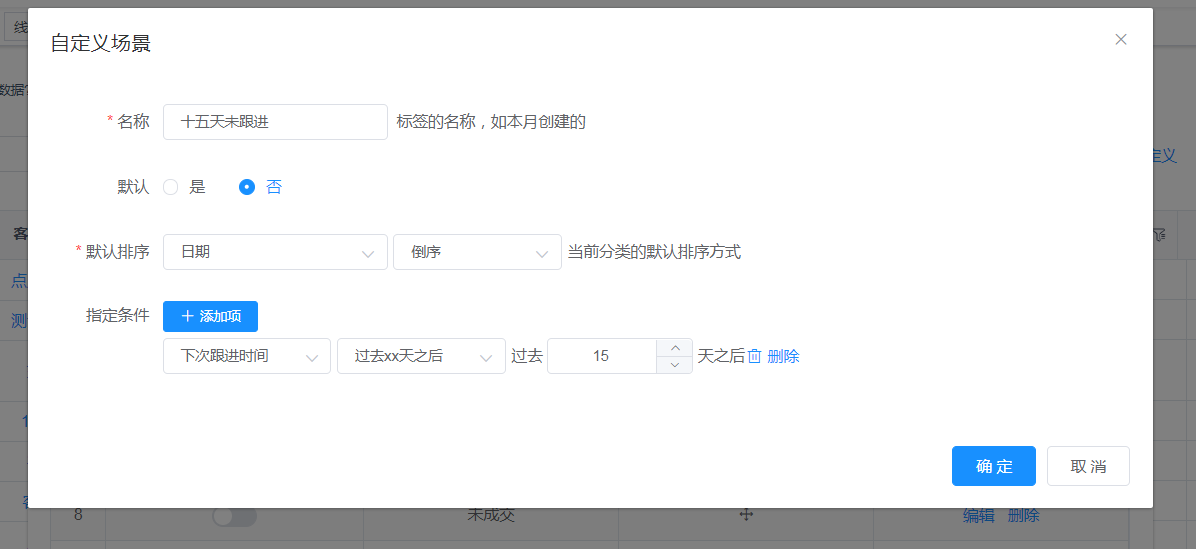The width and height of the screenshot is (1196, 549).
Task: Click the 名称 text field
Action: click(x=275, y=122)
